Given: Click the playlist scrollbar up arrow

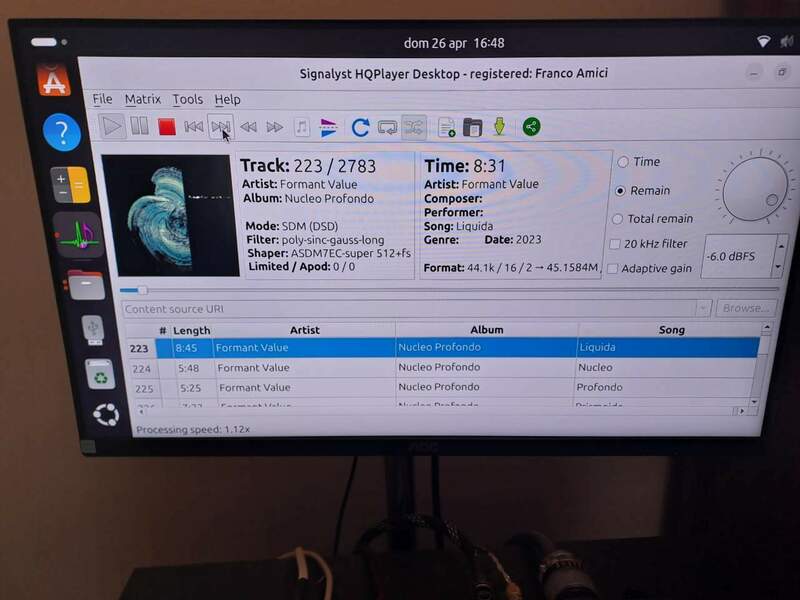Looking at the screenshot, I should [x=766, y=327].
